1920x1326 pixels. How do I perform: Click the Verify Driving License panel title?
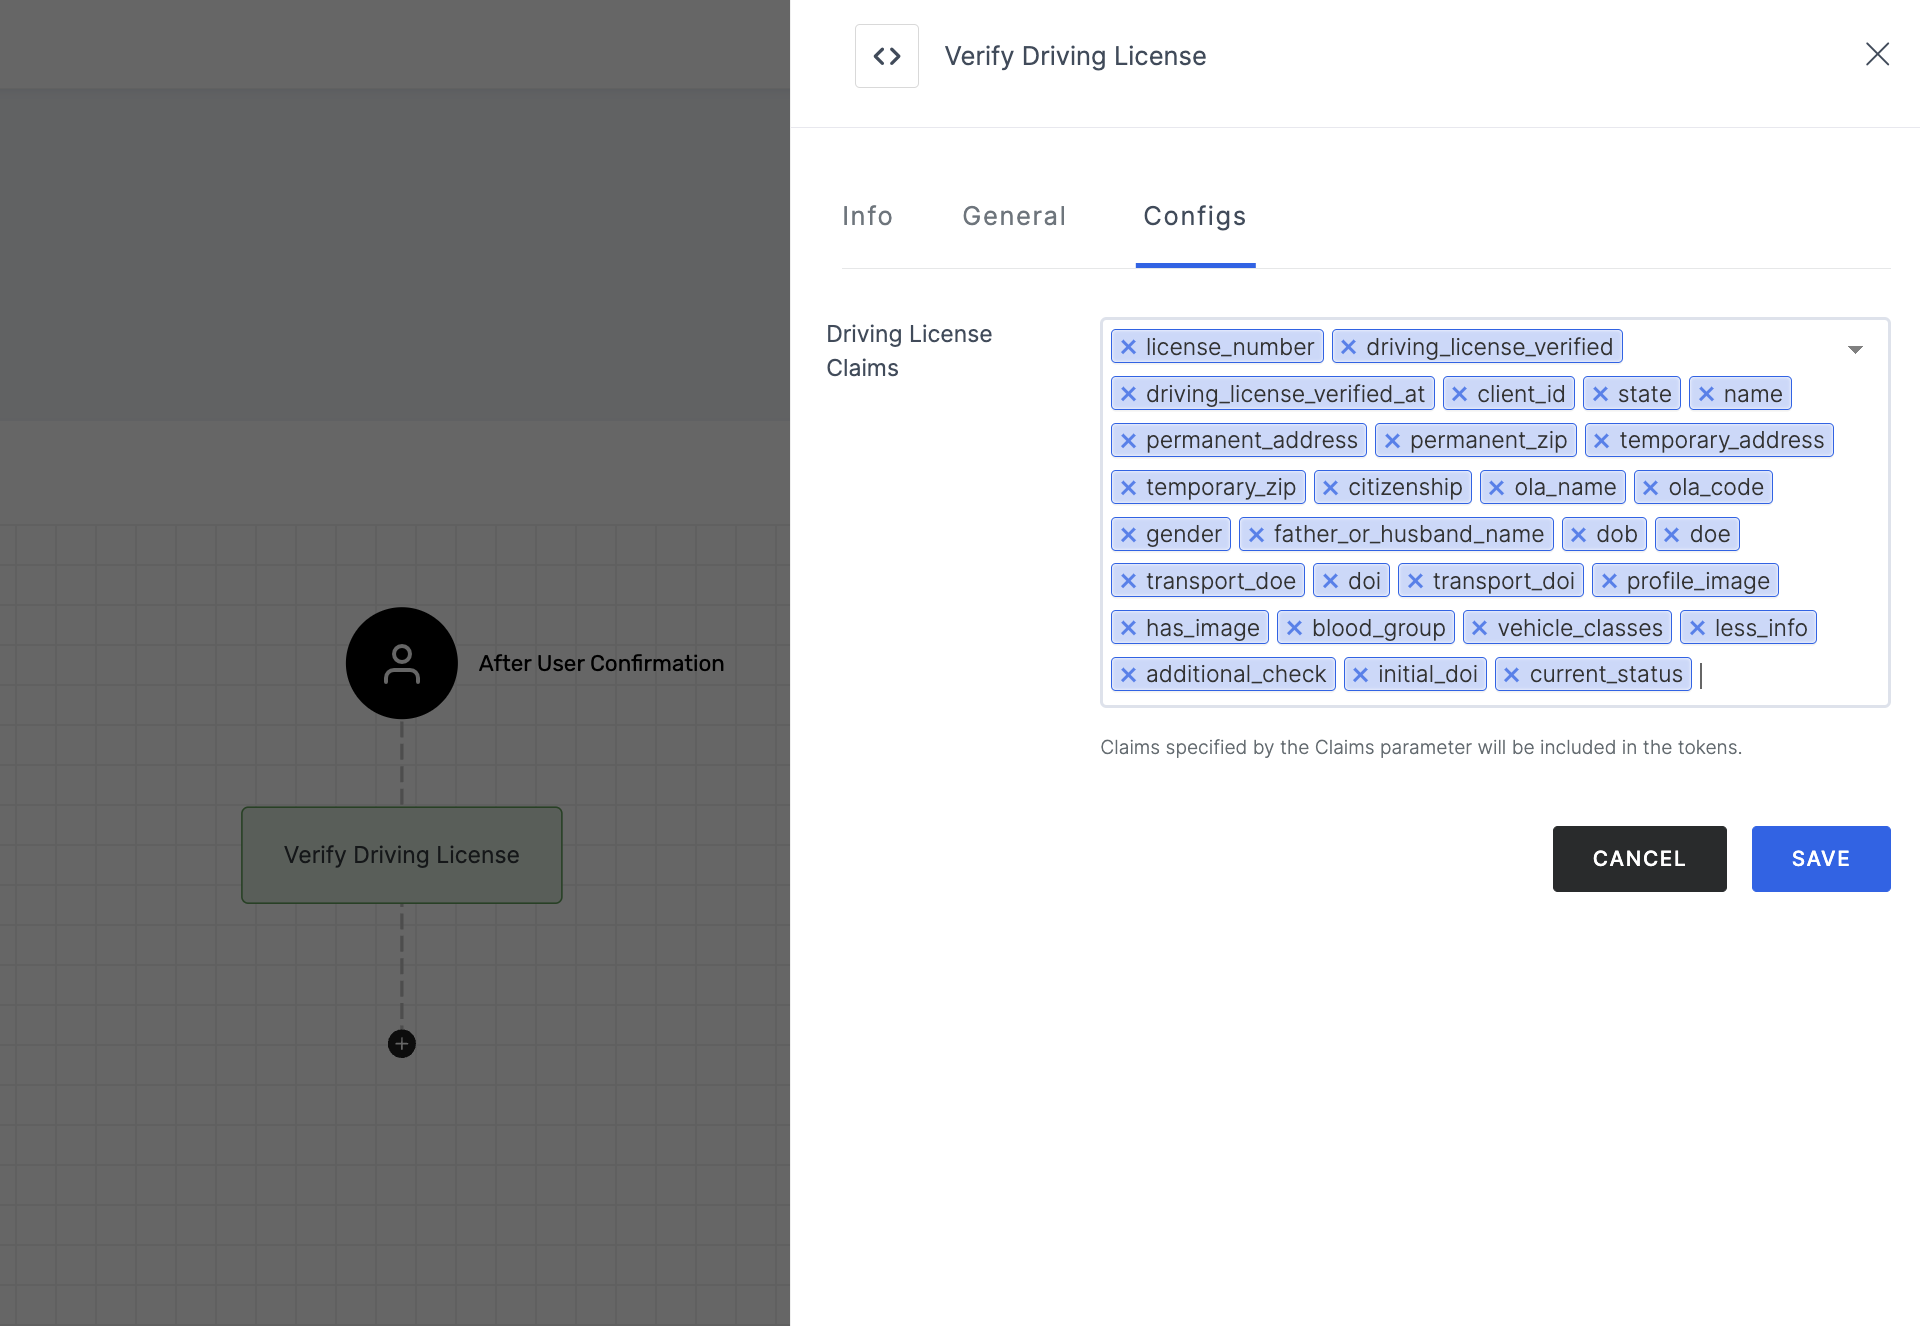(1075, 56)
